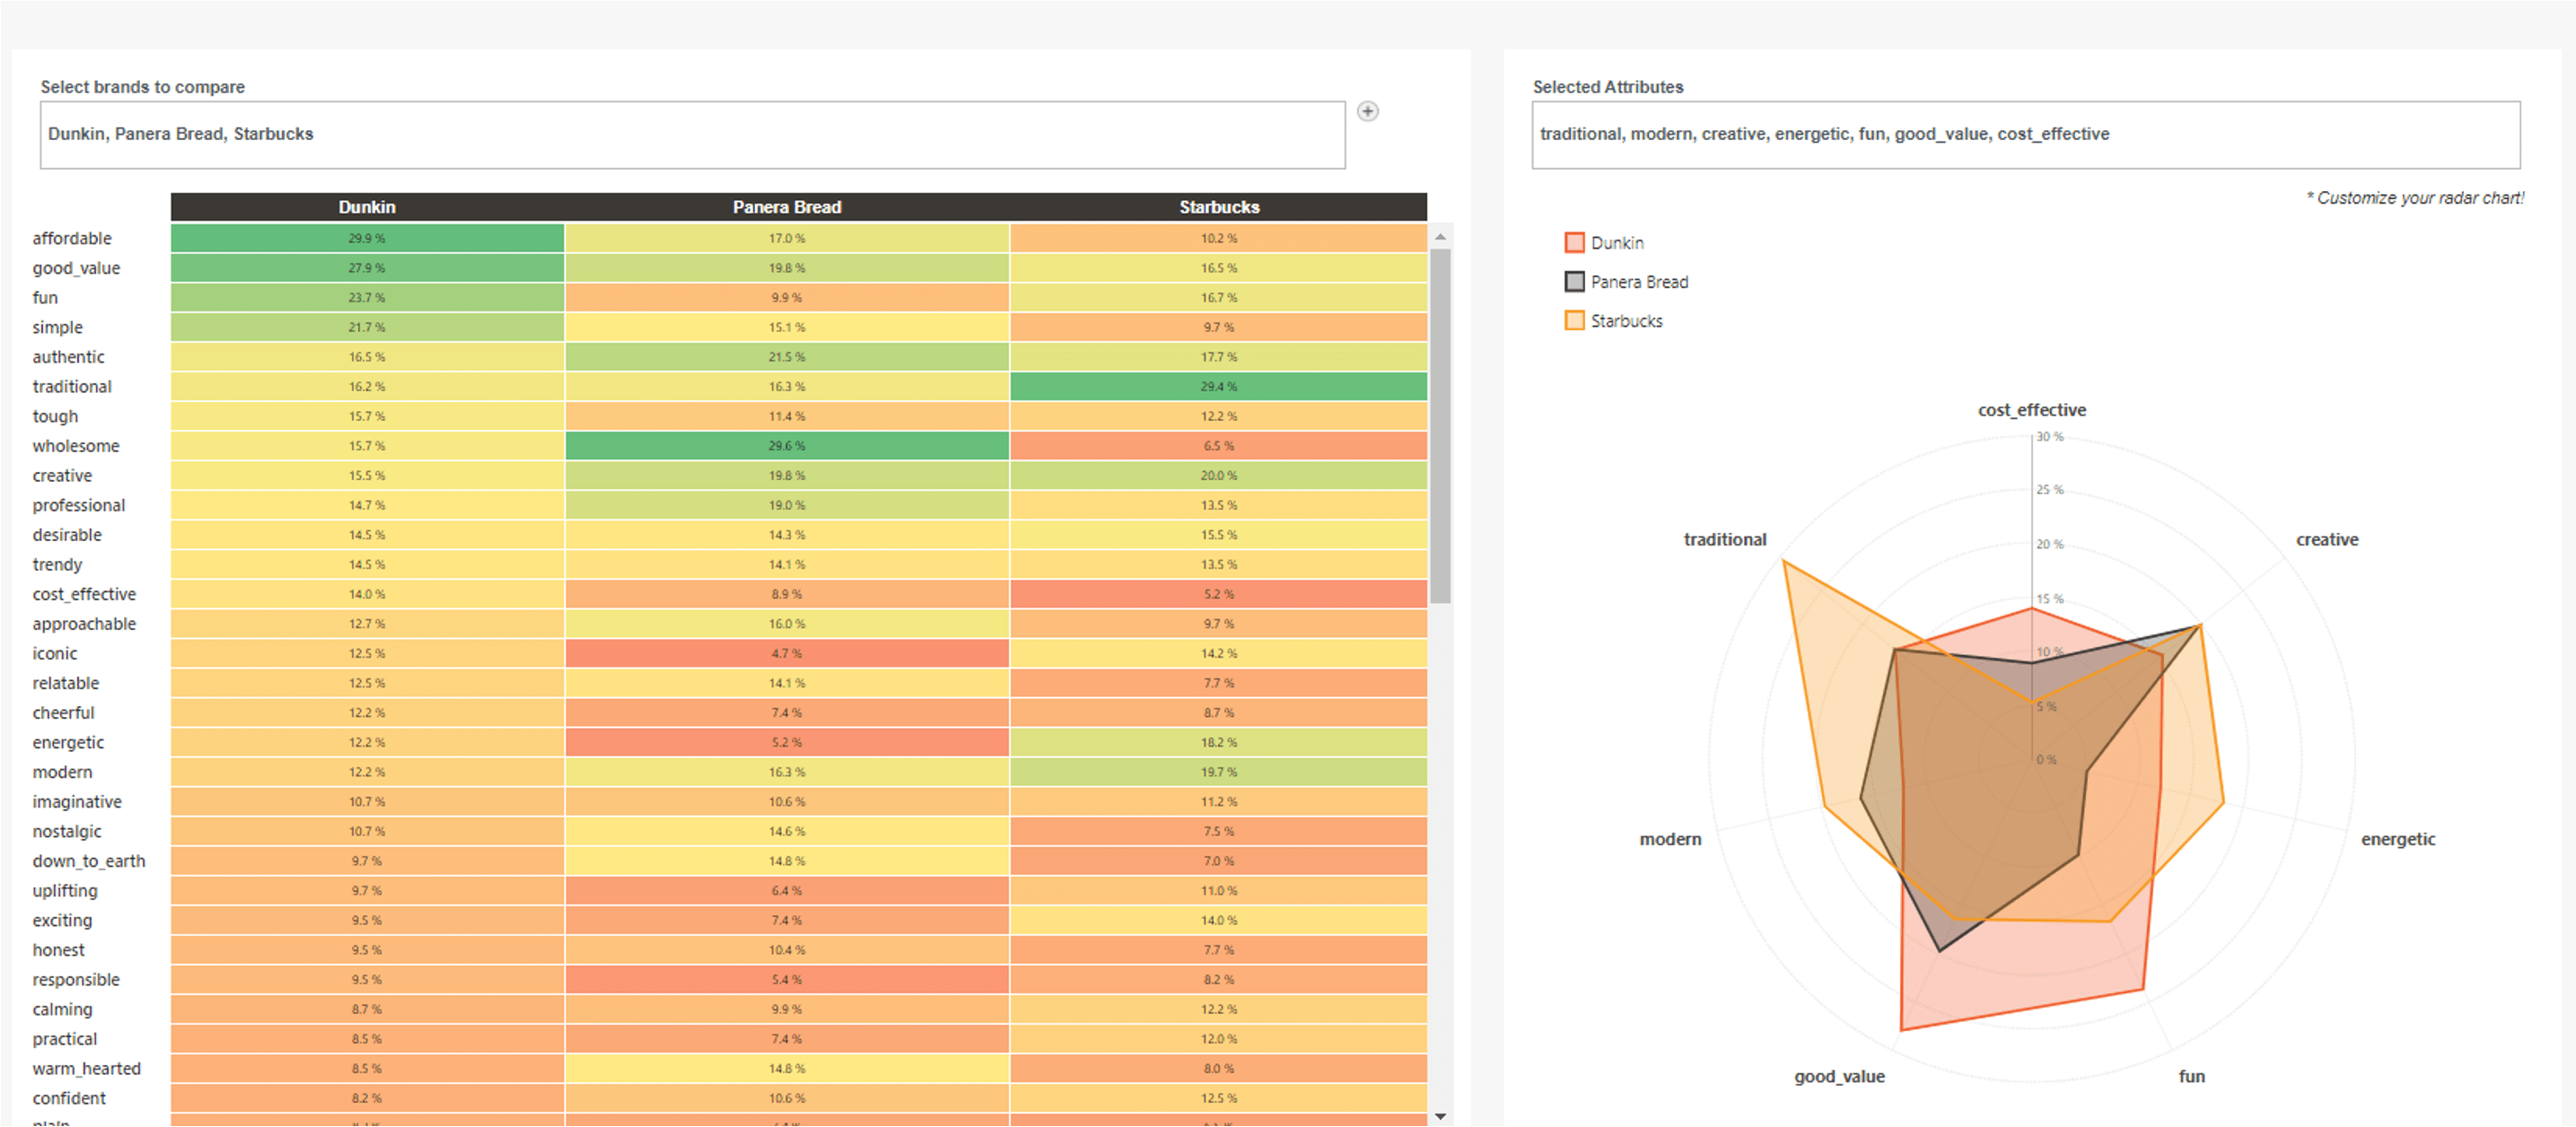
Task: Click Starbucks modern cell 19.7 %
Action: [1218, 772]
